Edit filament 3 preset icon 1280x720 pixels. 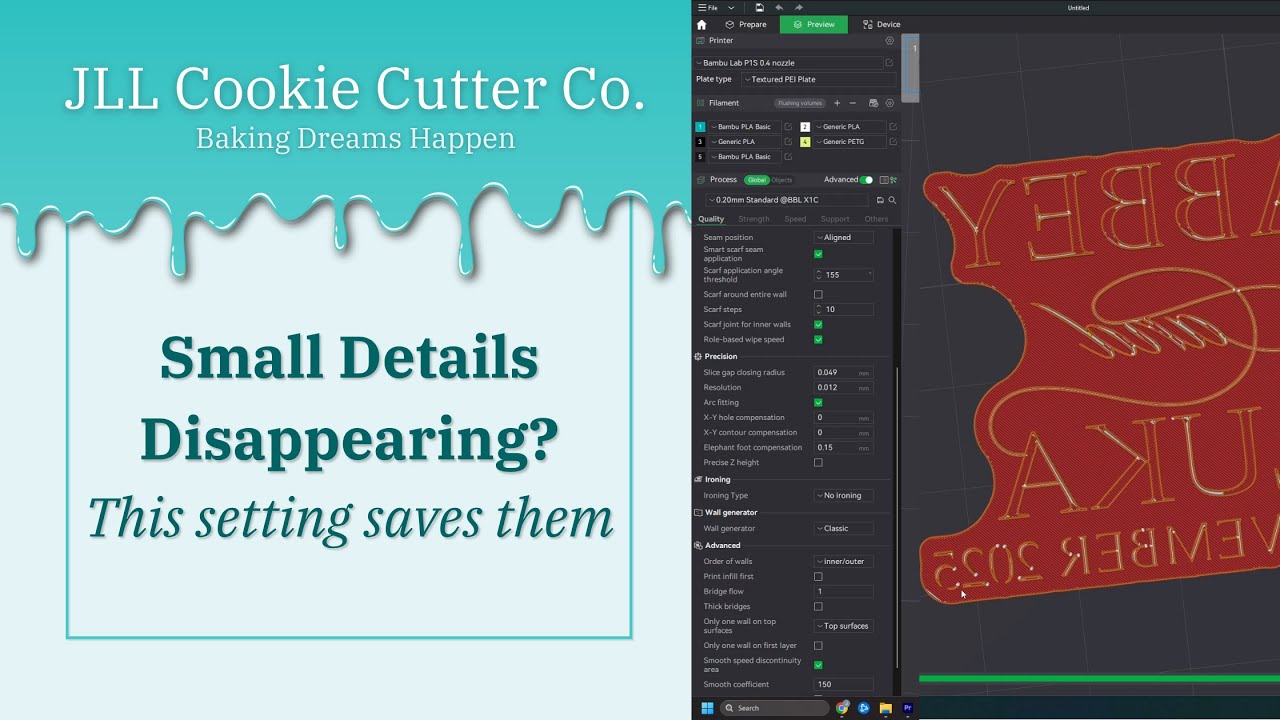788,142
